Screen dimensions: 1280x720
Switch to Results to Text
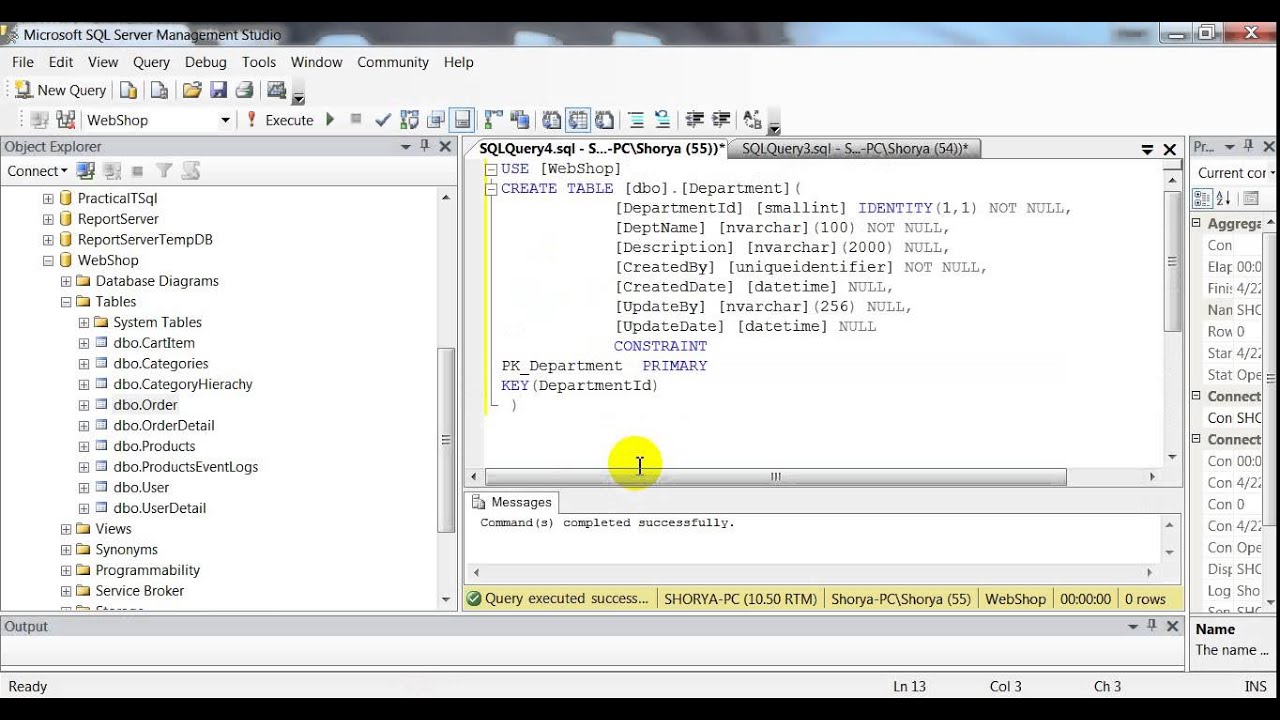click(x=552, y=120)
